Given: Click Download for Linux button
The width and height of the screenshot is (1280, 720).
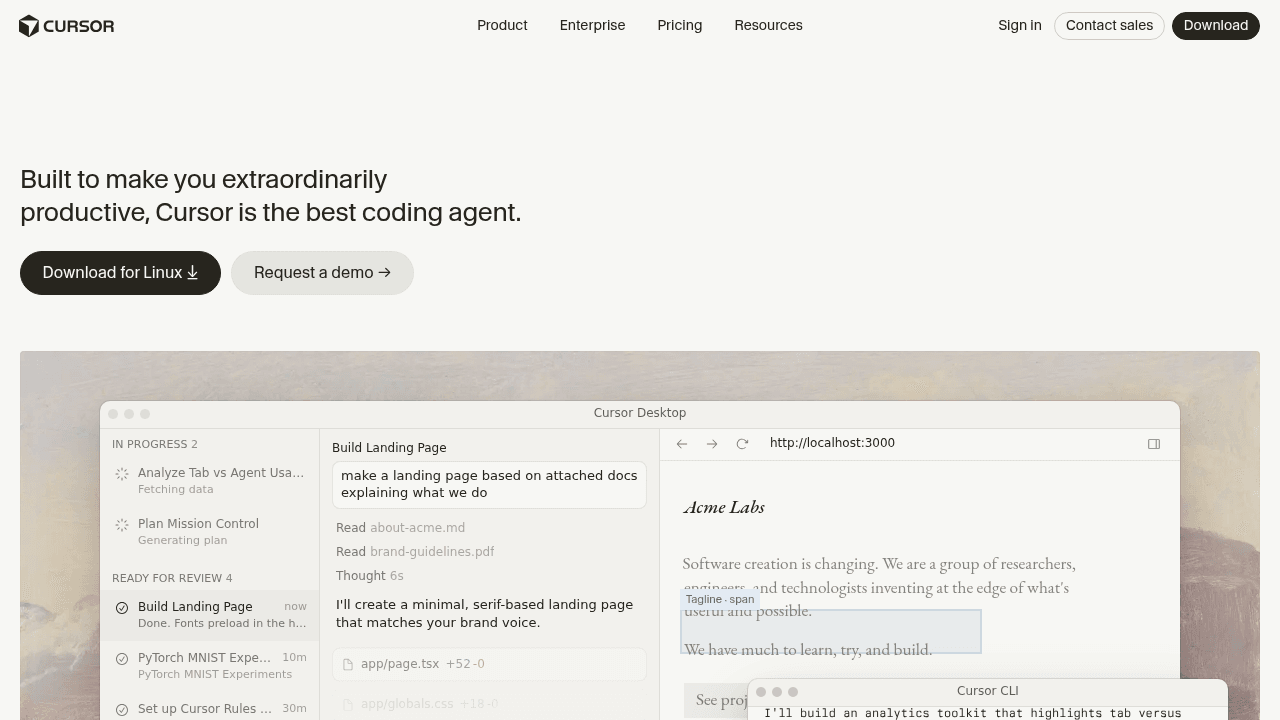Looking at the screenshot, I should pyautogui.click(x=120, y=273).
